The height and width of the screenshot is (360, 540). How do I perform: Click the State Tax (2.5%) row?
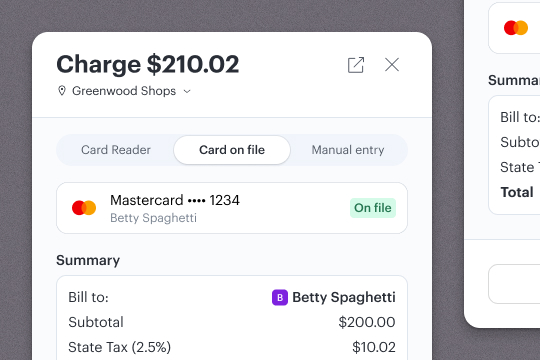(232, 347)
